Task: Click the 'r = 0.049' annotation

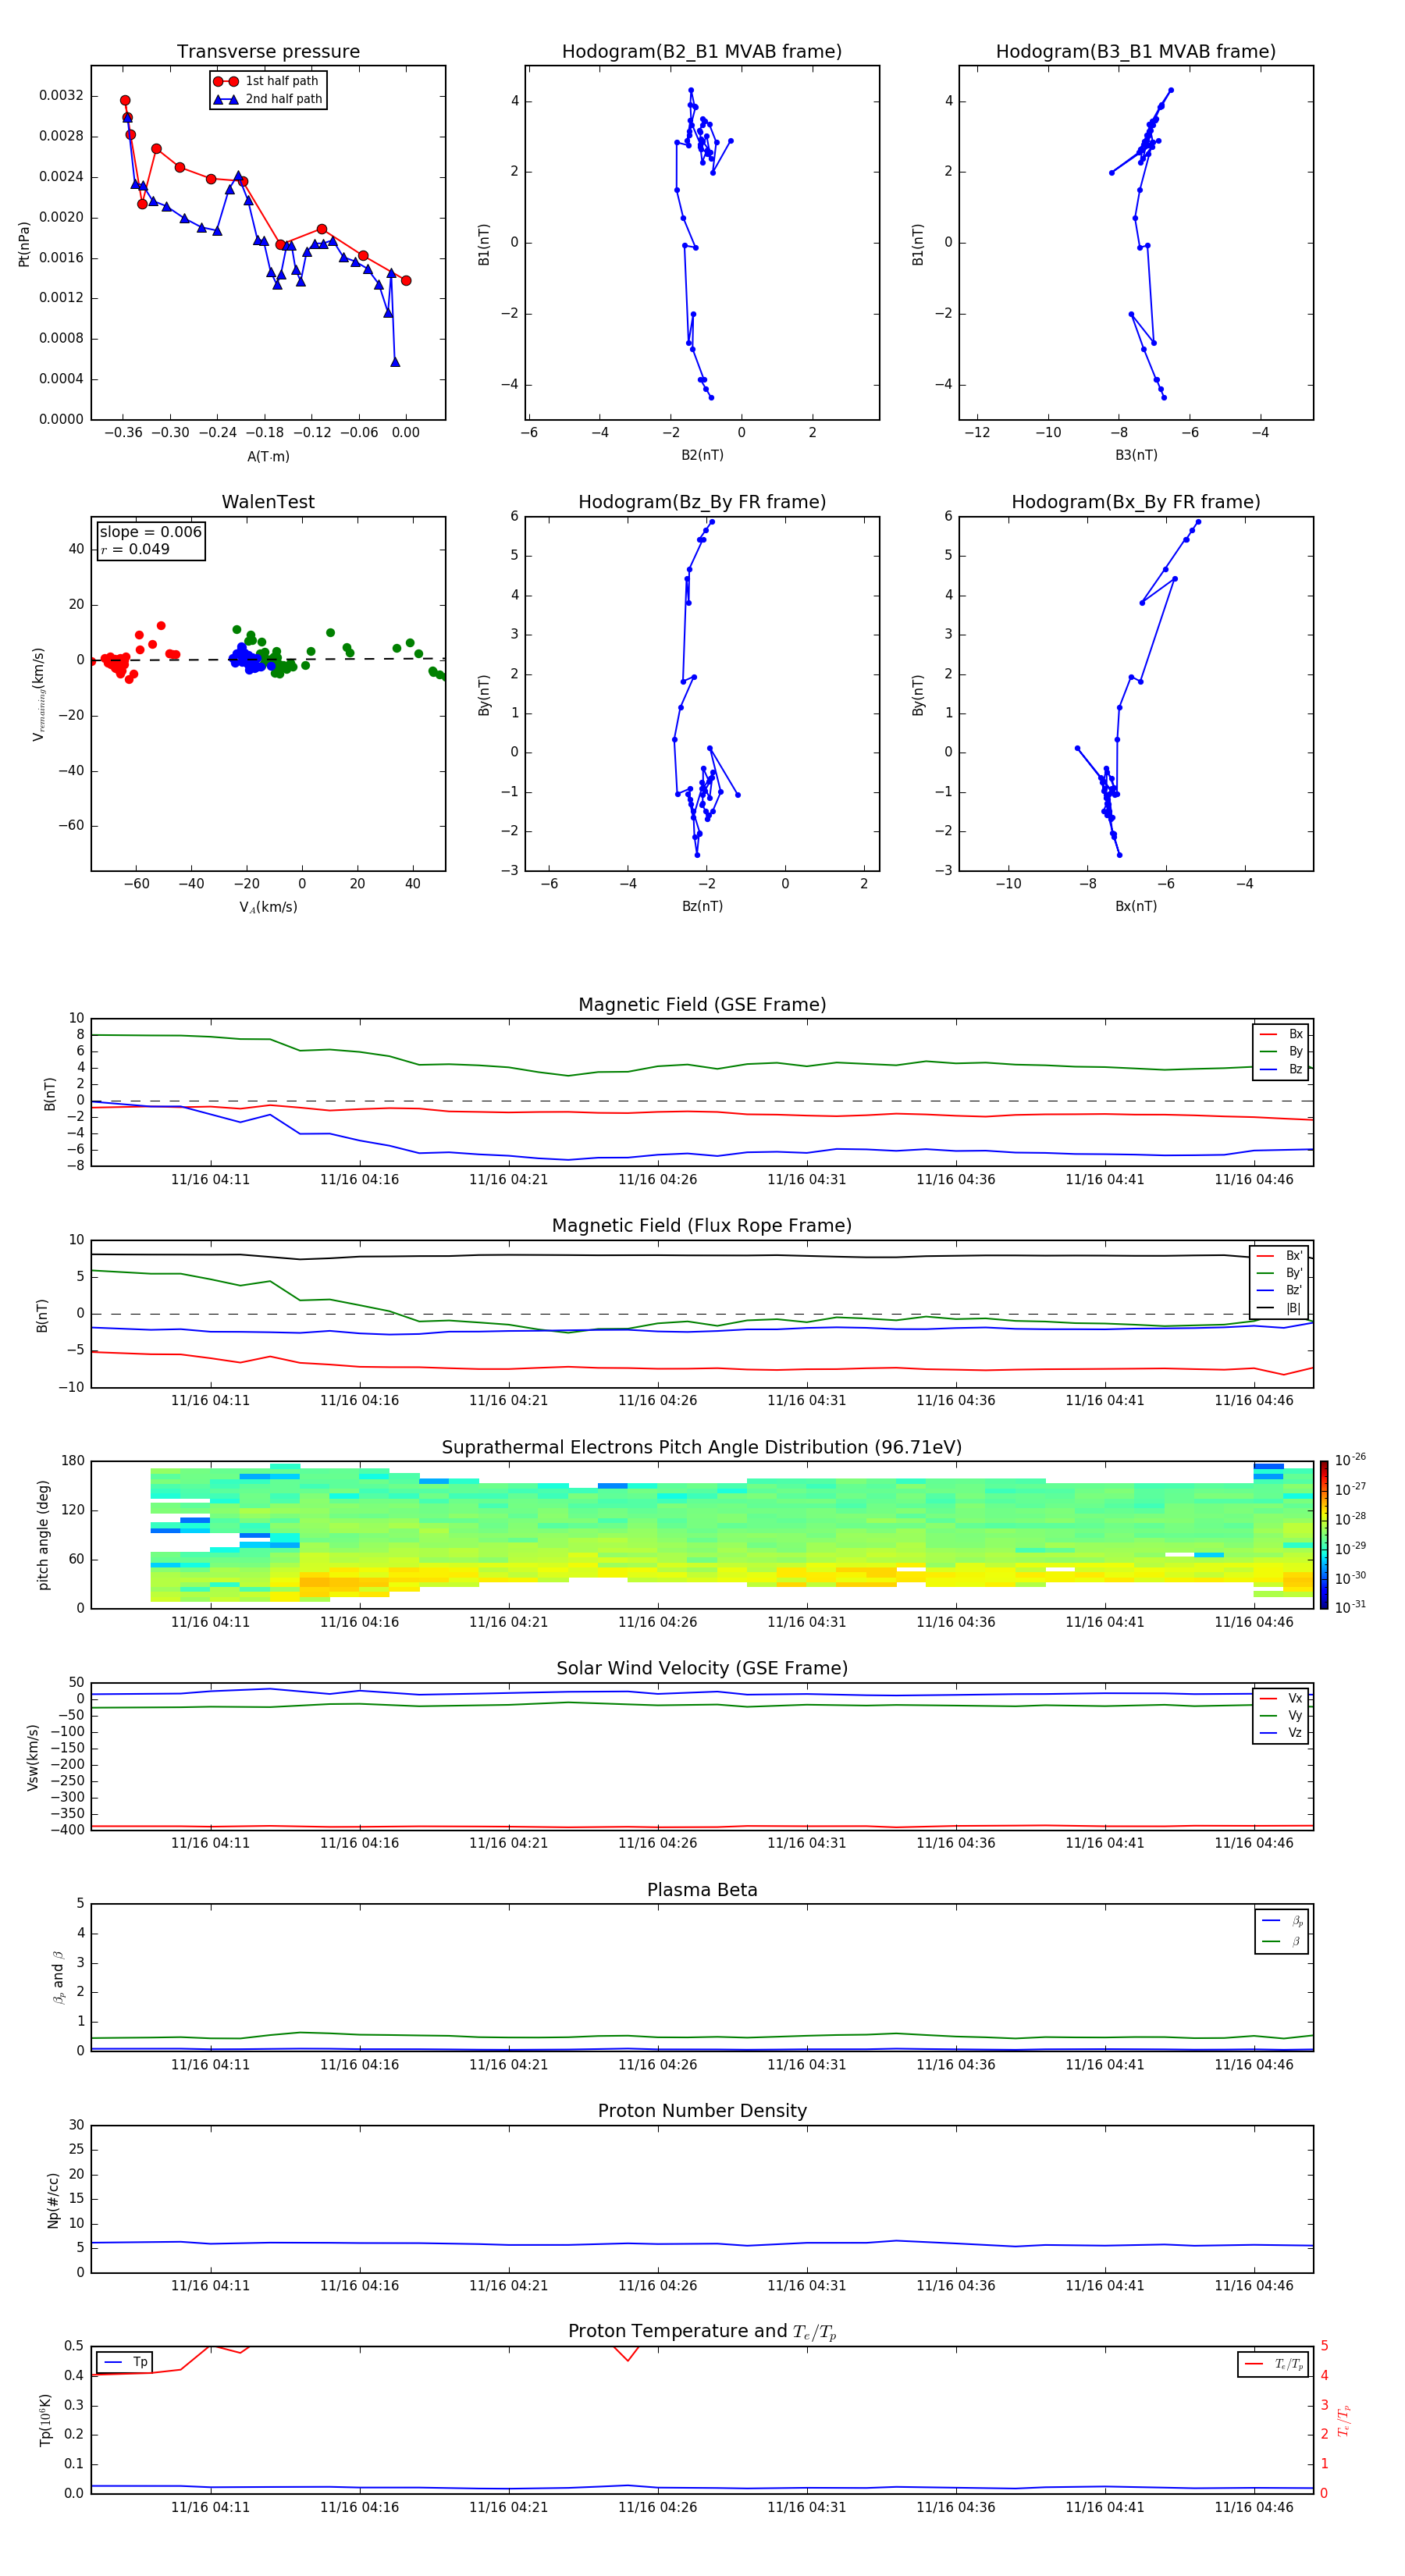Action: pyautogui.click(x=135, y=549)
